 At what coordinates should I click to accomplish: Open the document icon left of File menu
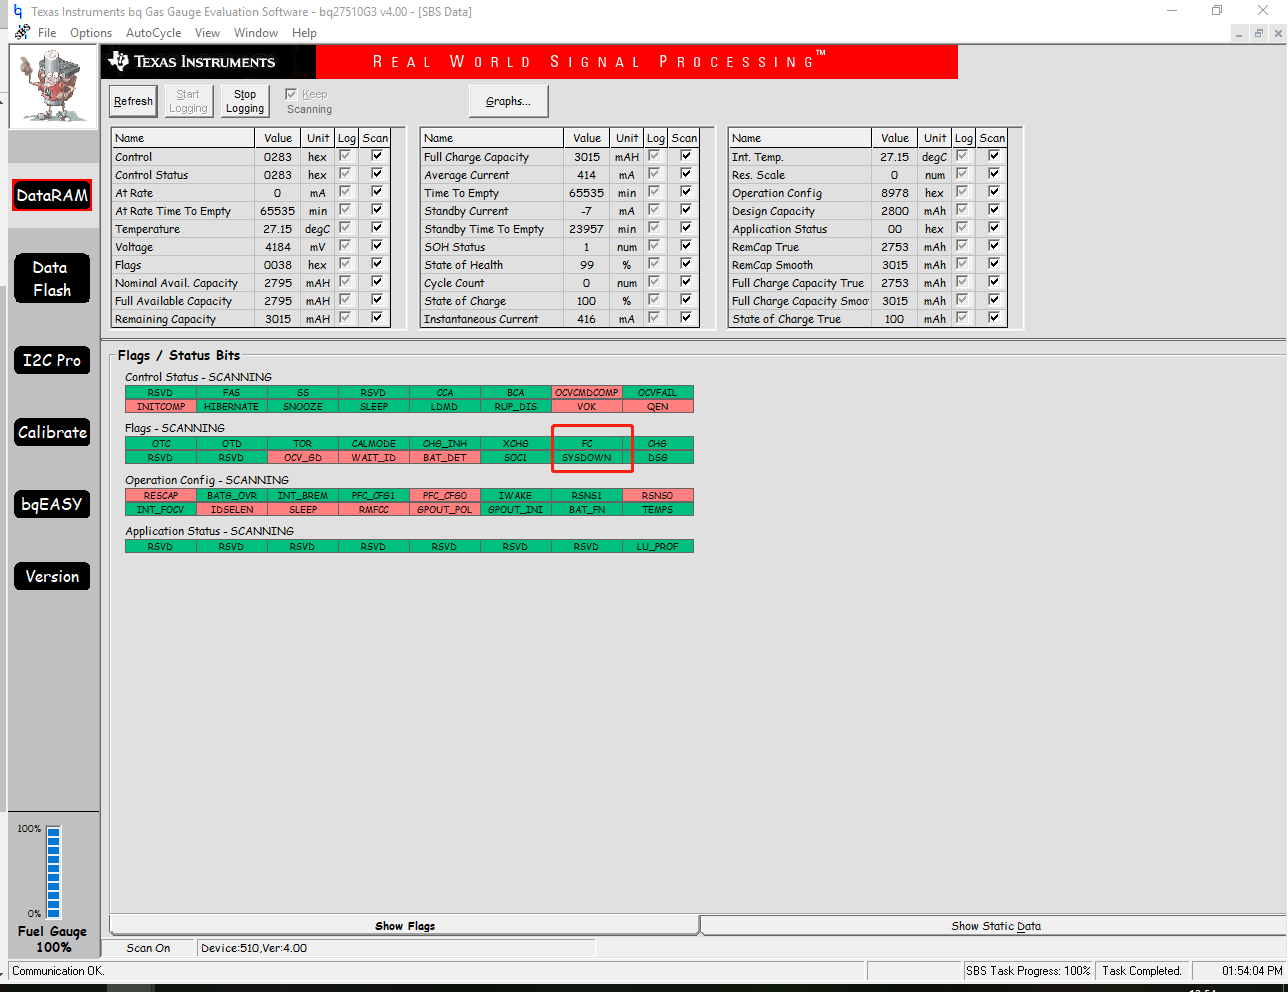(x=22, y=33)
